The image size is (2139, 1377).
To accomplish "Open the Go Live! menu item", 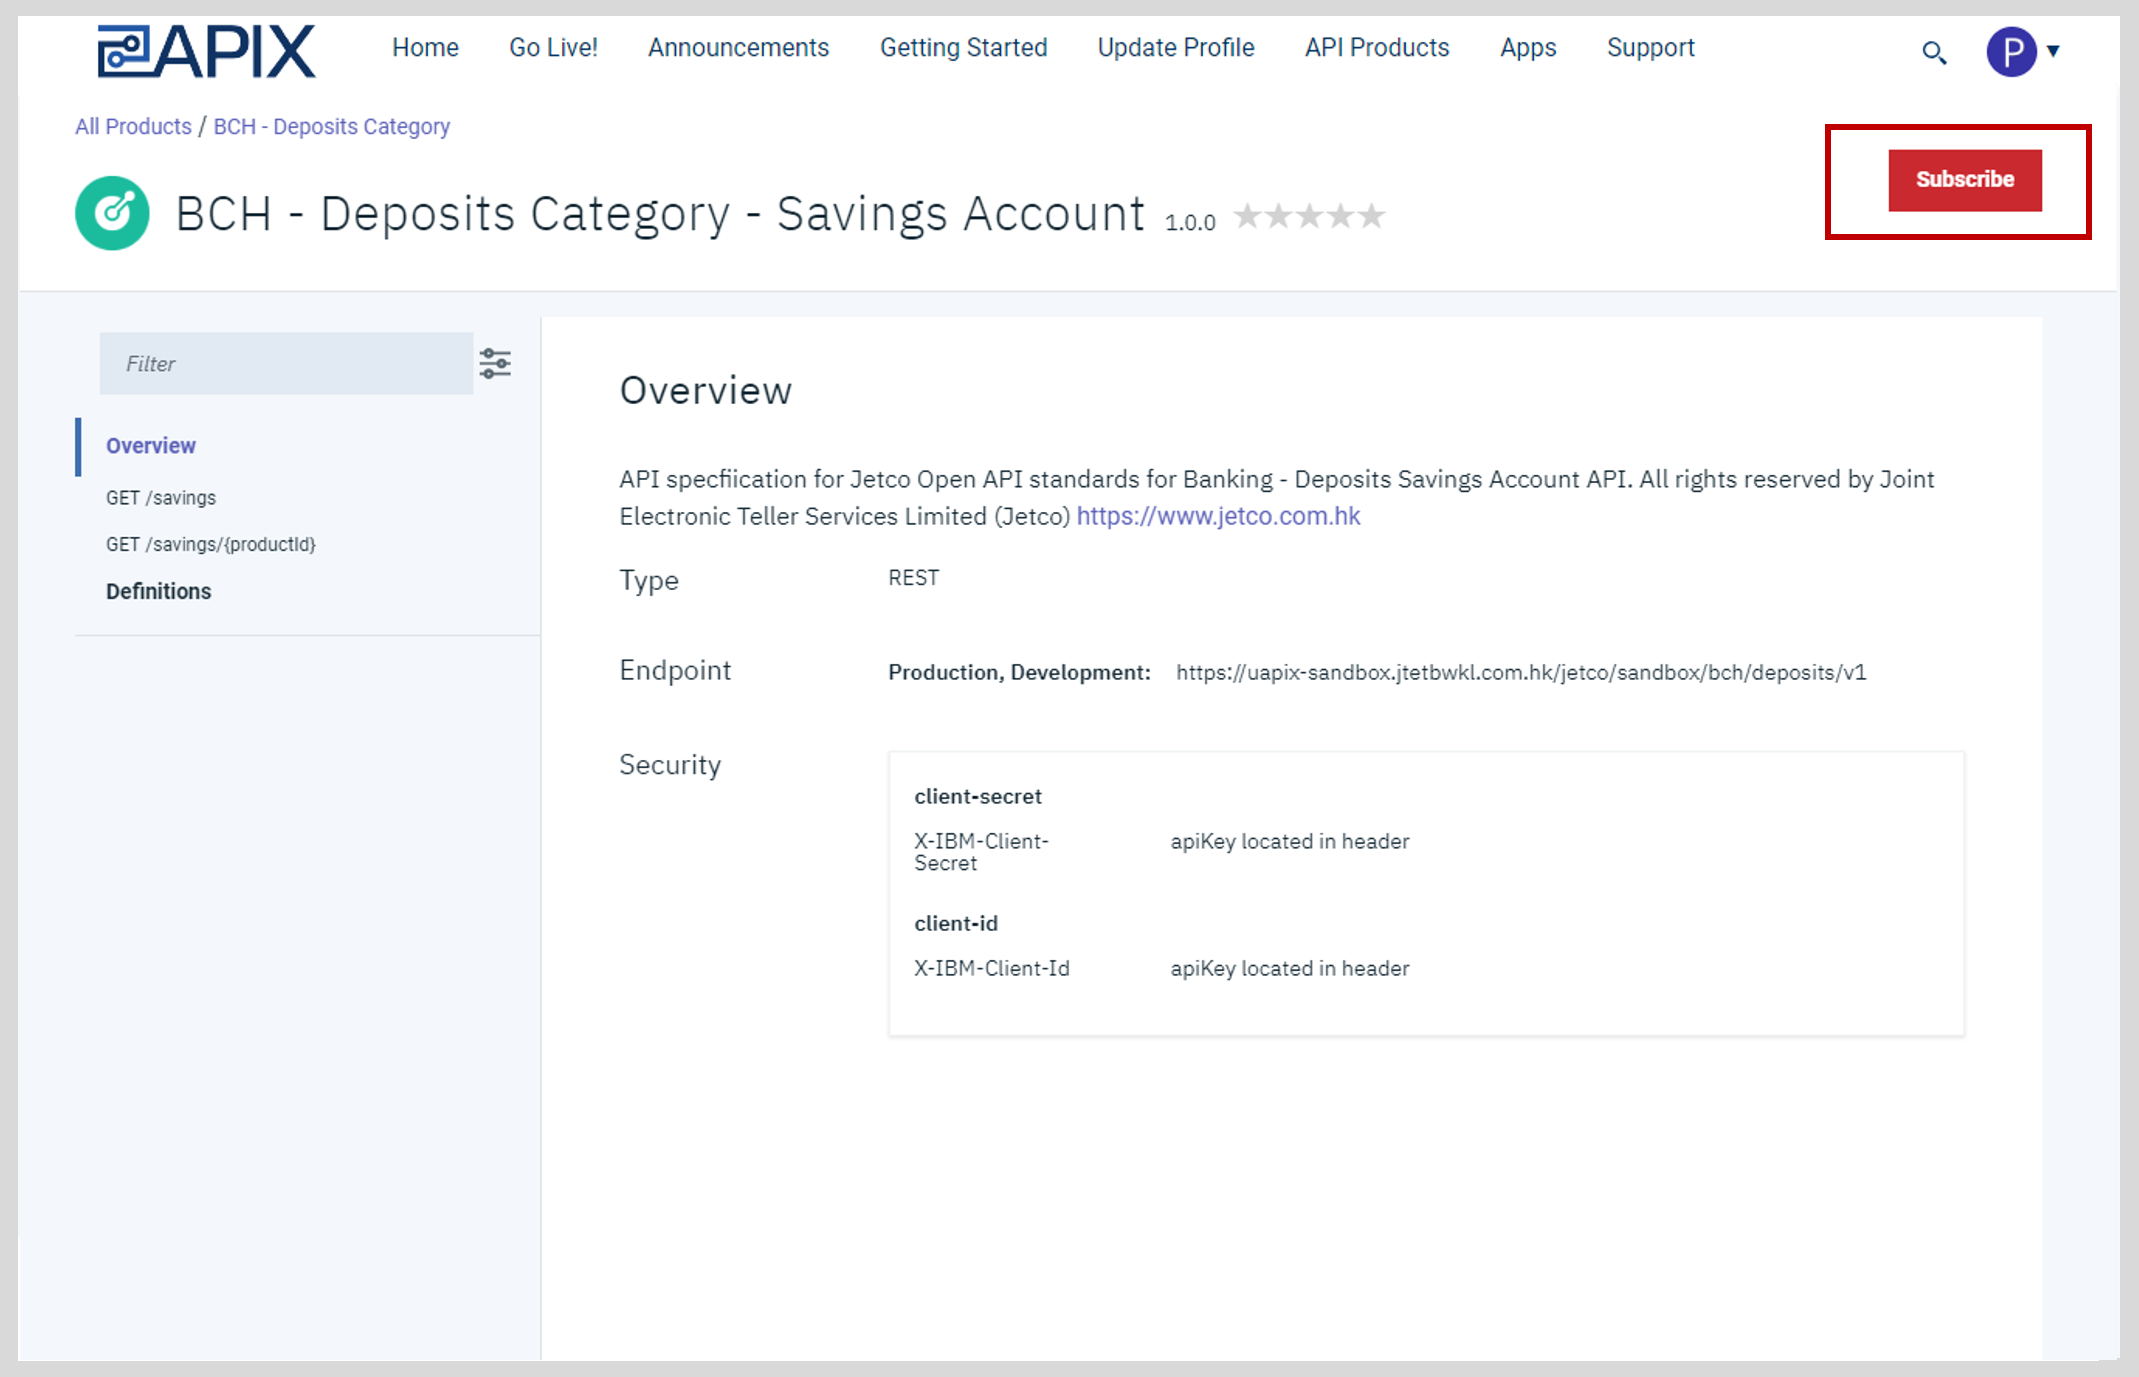I will click(x=553, y=47).
